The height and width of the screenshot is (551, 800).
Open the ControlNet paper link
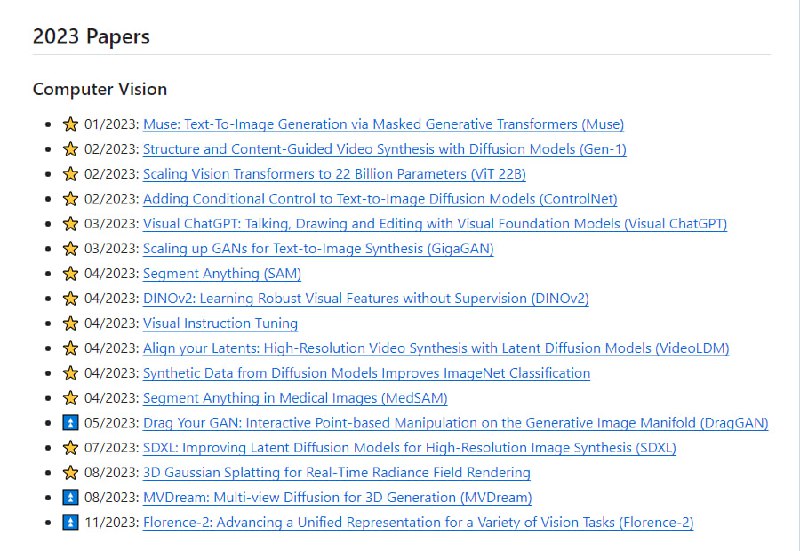(379, 199)
